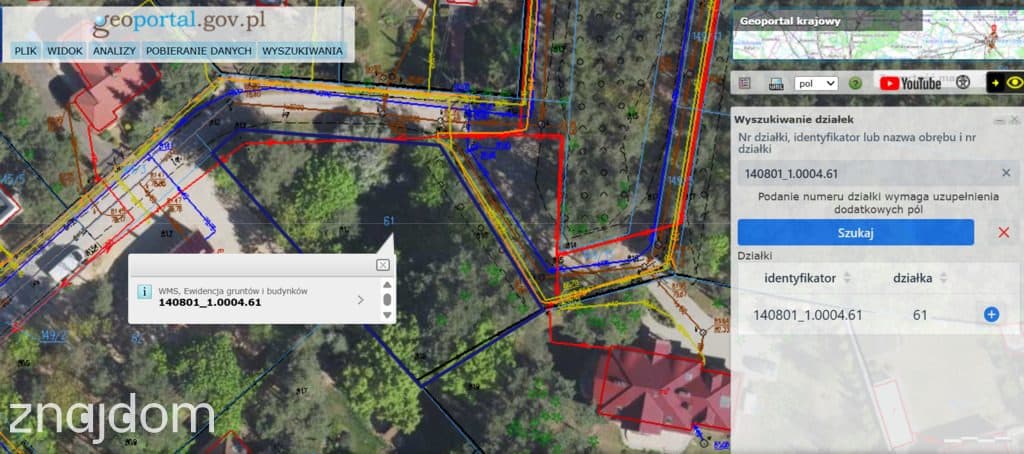Click the red X next to Szukaj
The image size is (1024, 454).
tap(1004, 233)
